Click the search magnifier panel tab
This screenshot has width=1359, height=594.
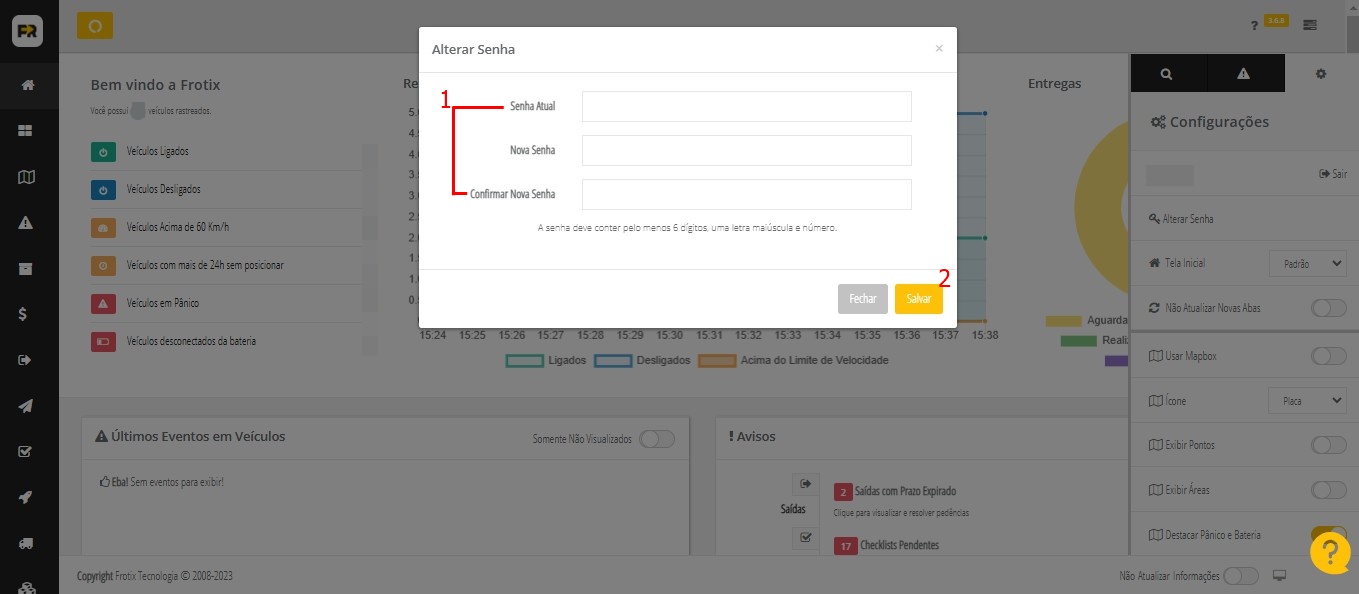tap(1167, 74)
